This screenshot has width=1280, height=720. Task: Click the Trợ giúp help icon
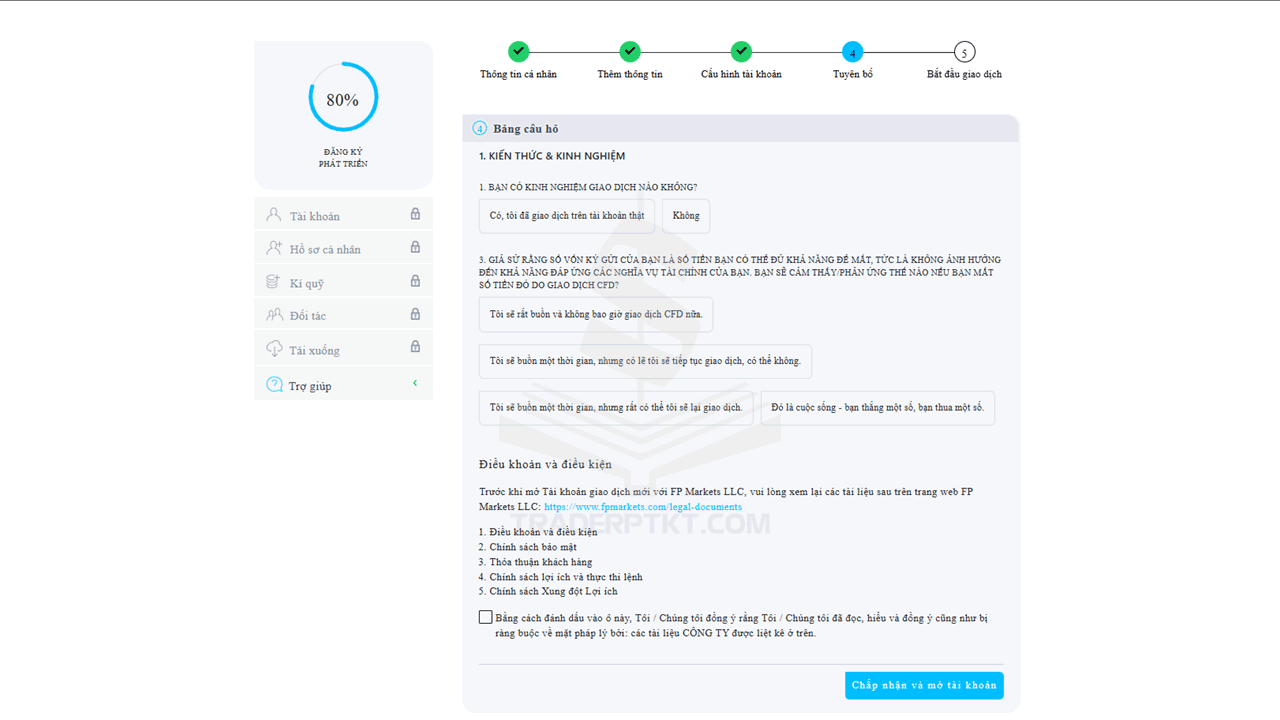[274, 385]
